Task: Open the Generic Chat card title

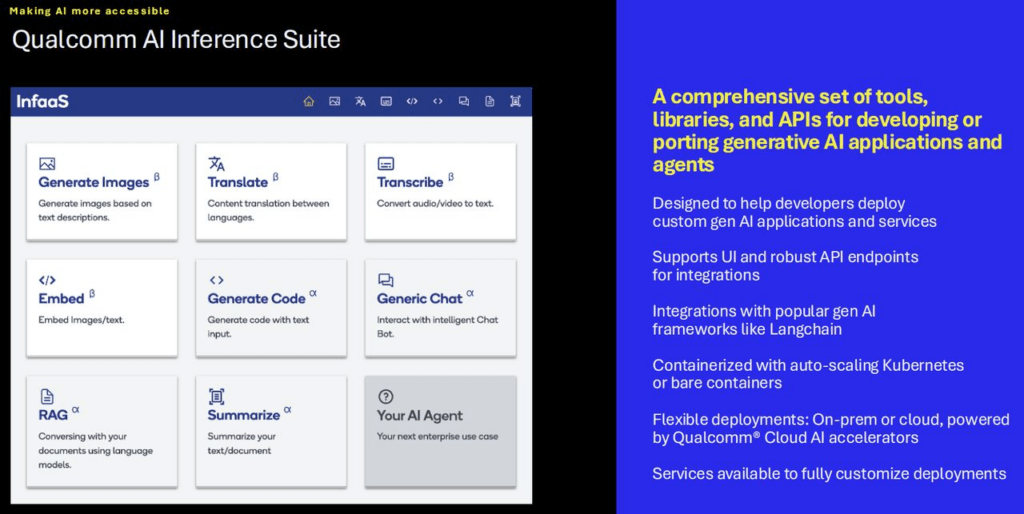Action: (x=420, y=298)
